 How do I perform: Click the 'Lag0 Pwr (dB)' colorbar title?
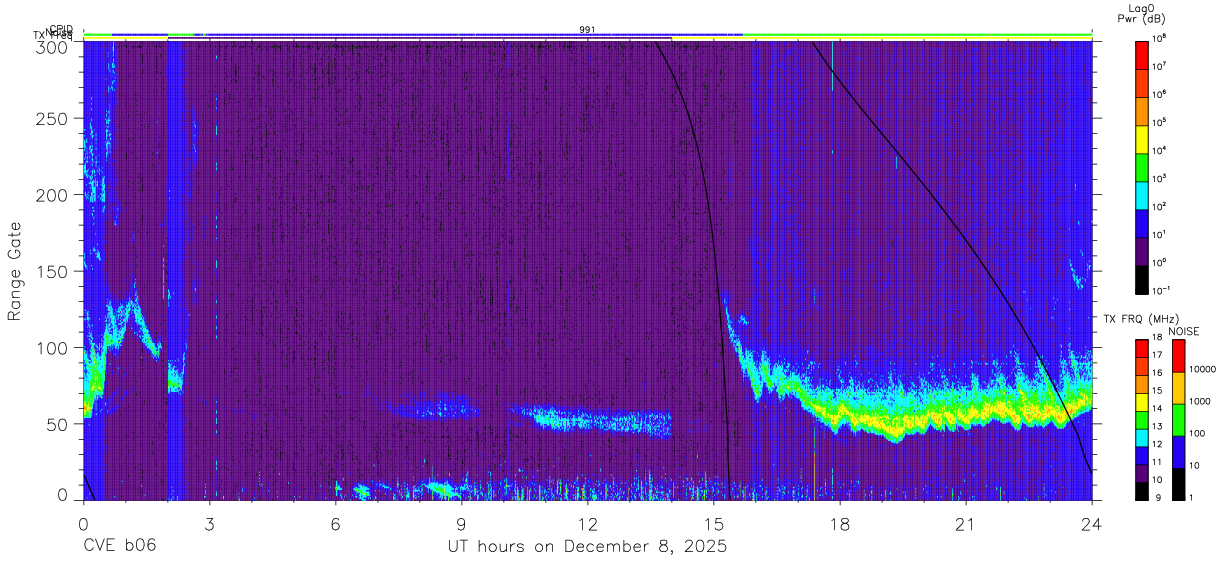[x=1141, y=13]
